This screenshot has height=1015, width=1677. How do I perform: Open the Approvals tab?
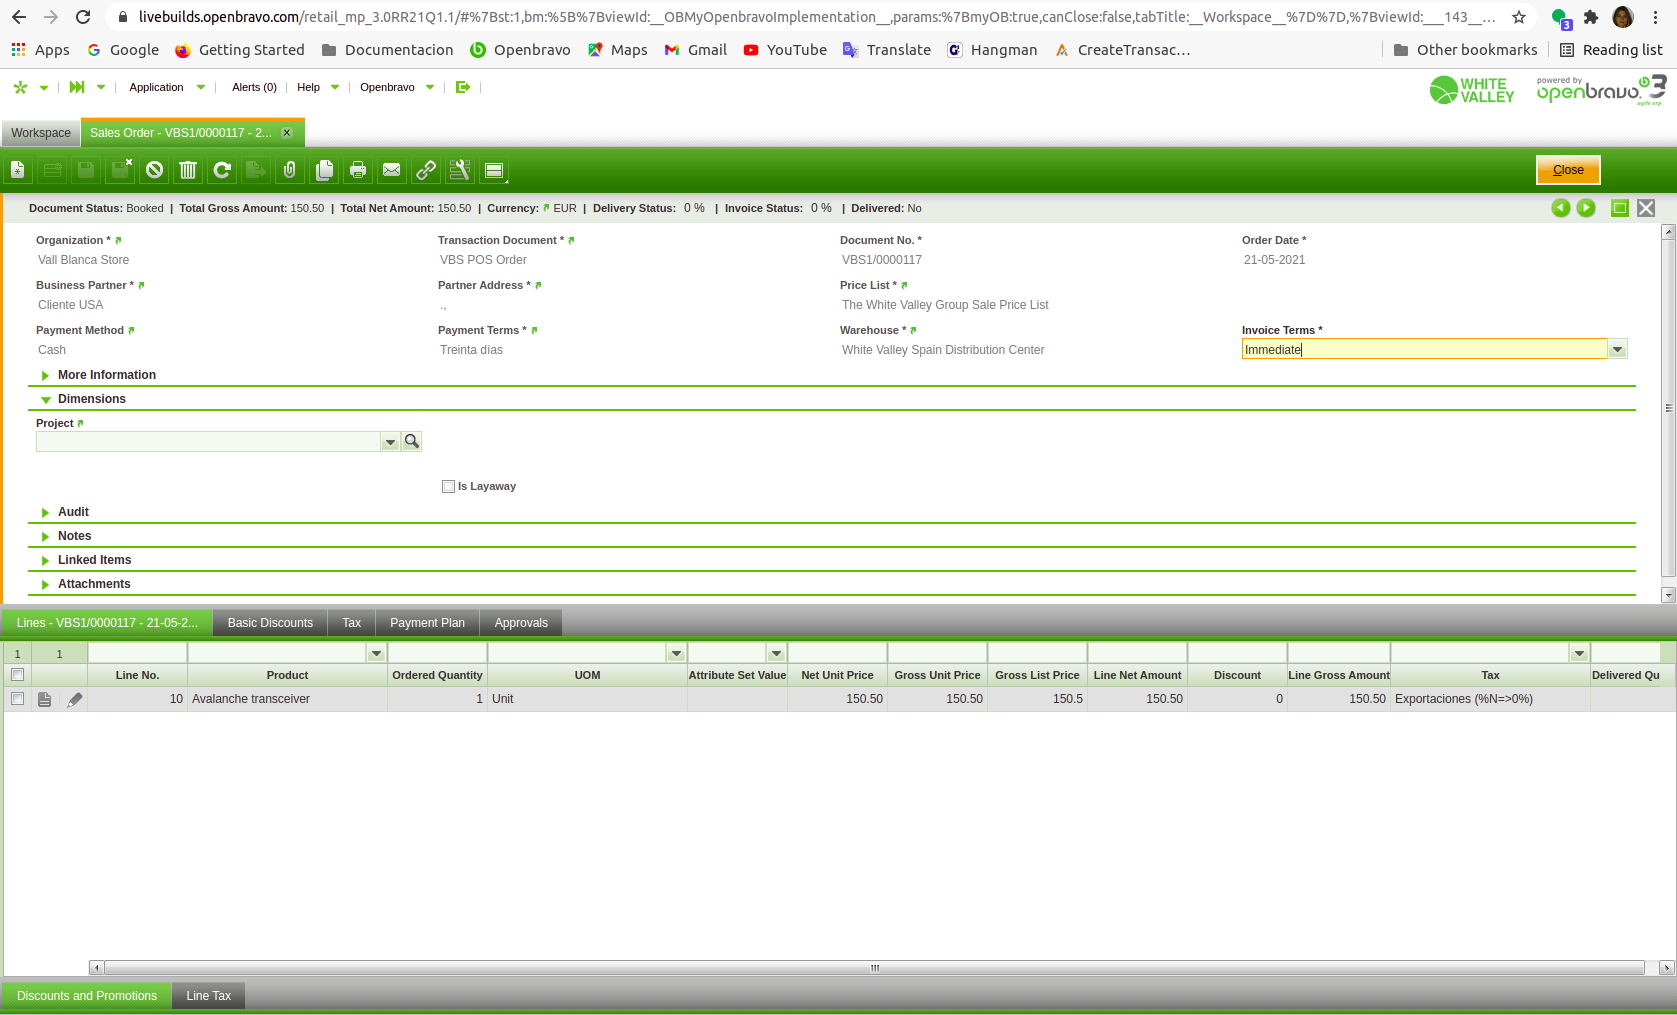pyautogui.click(x=521, y=623)
